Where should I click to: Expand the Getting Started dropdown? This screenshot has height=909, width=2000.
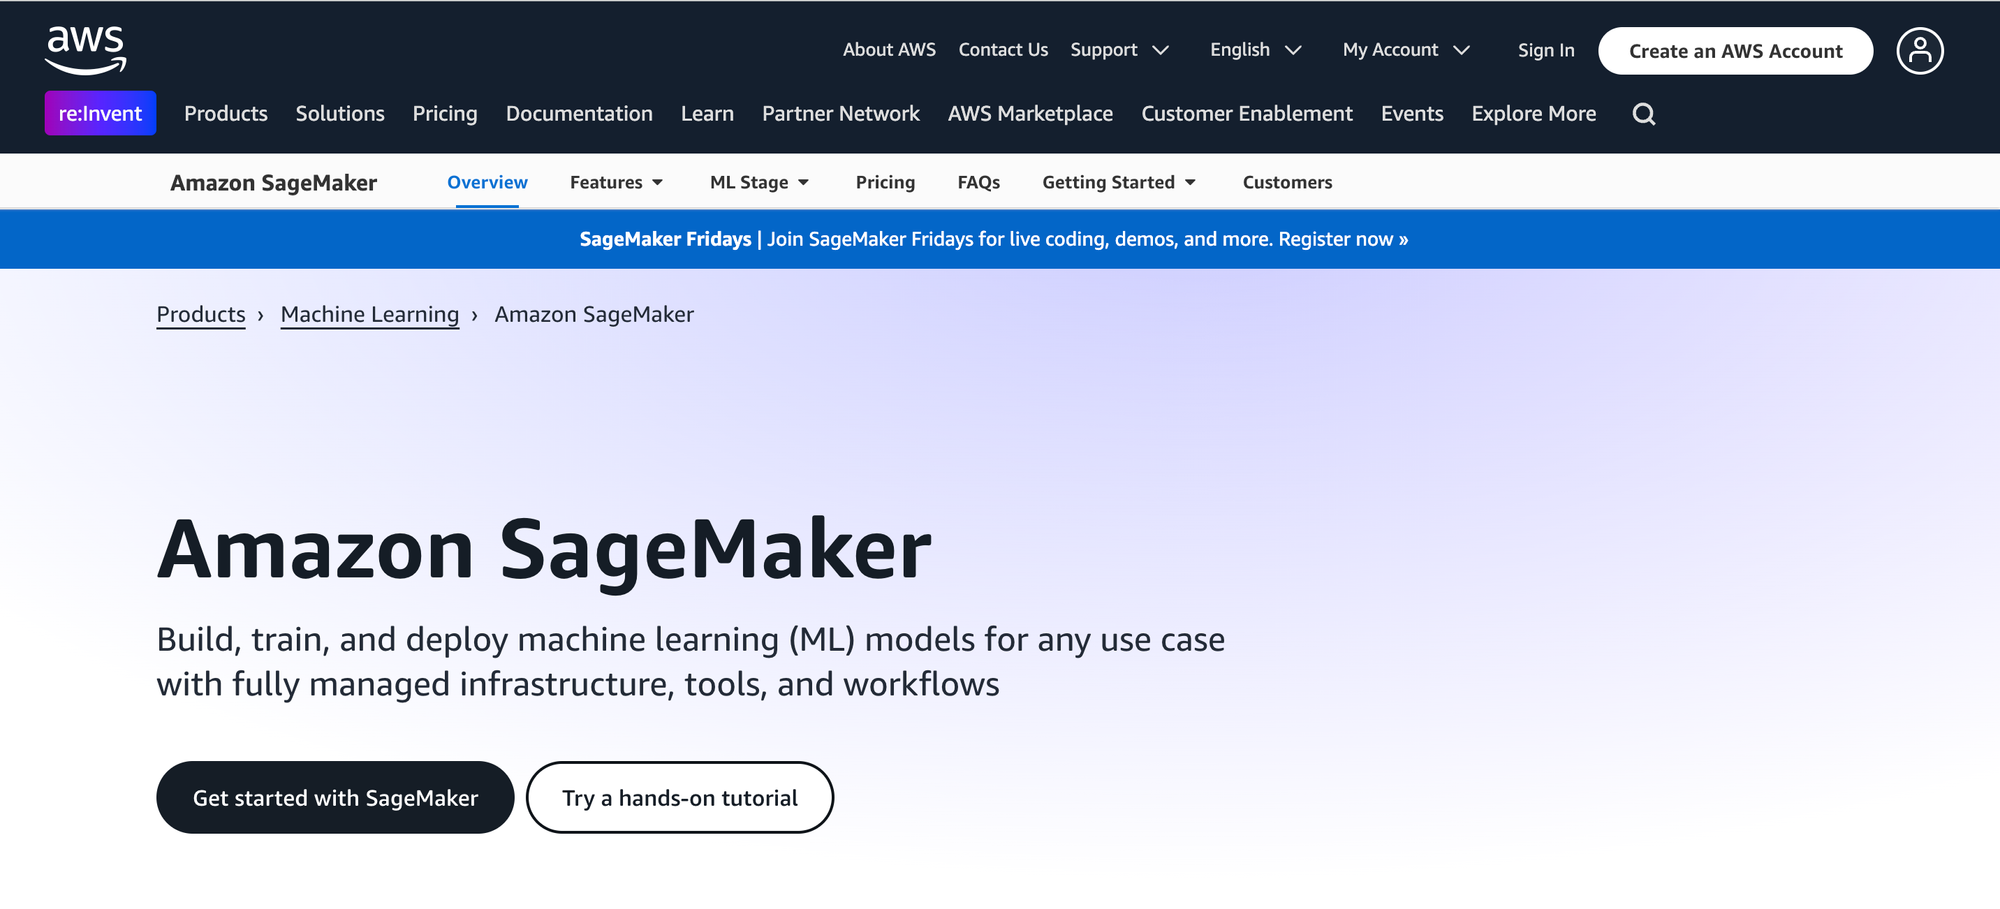tap(1119, 182)
